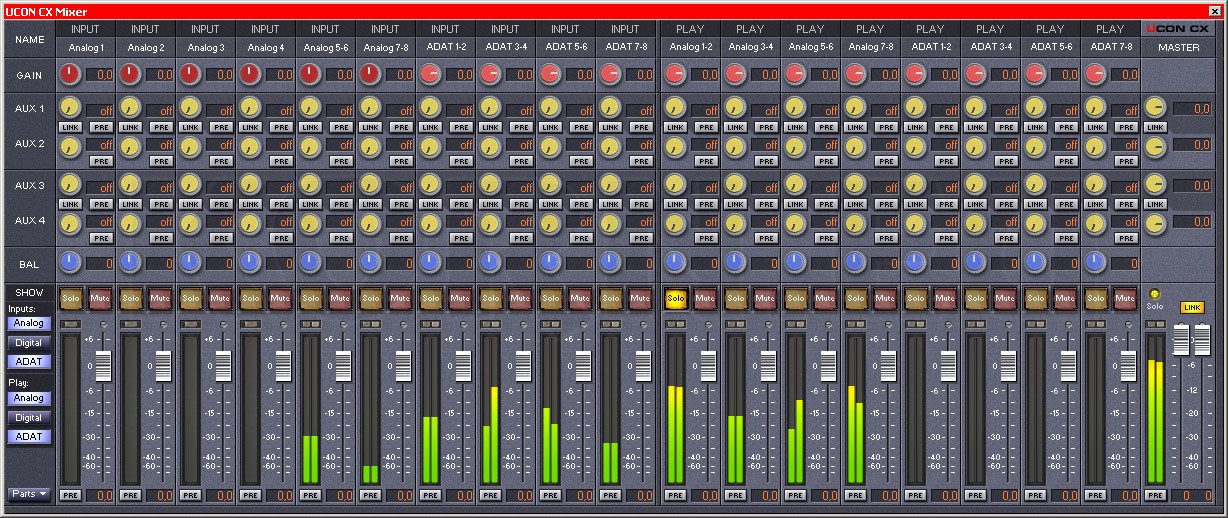Image resolution: width=1228 pixels, height=518 pixels.
Task: Disable Solo on PLAY Analog 1-2 channel
Action: pos(675,298)
